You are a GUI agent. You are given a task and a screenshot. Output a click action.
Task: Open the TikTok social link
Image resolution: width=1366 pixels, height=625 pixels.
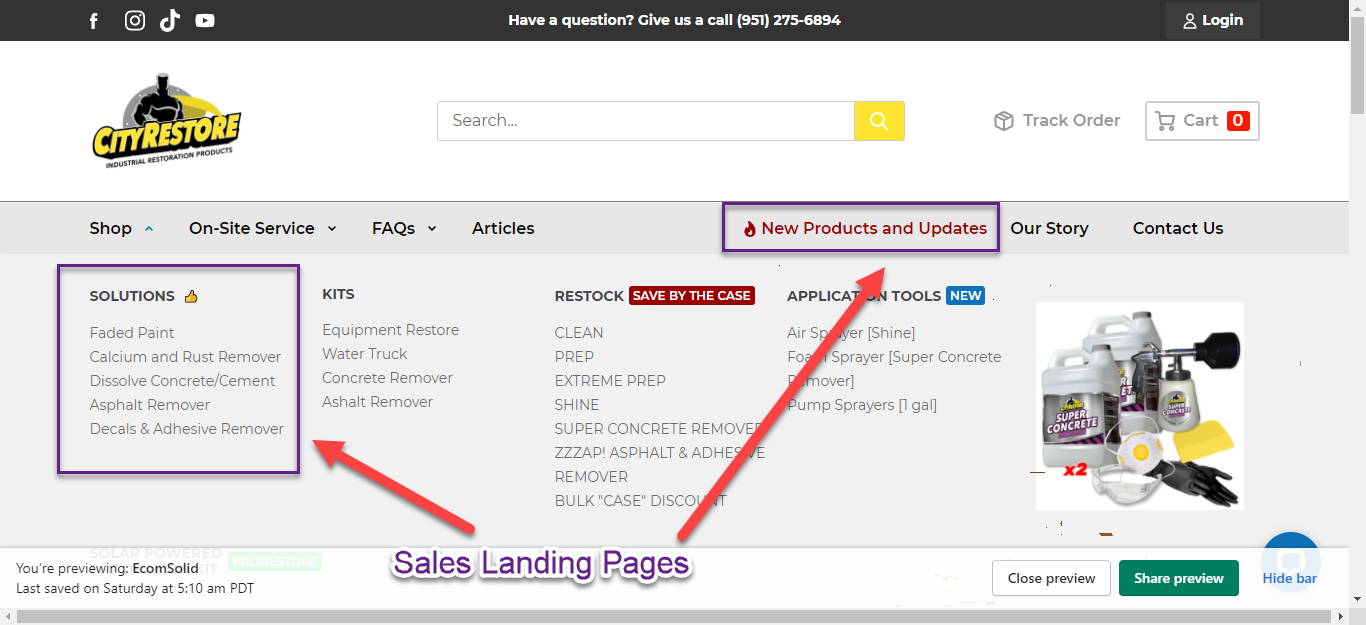(x=170, y=20)
